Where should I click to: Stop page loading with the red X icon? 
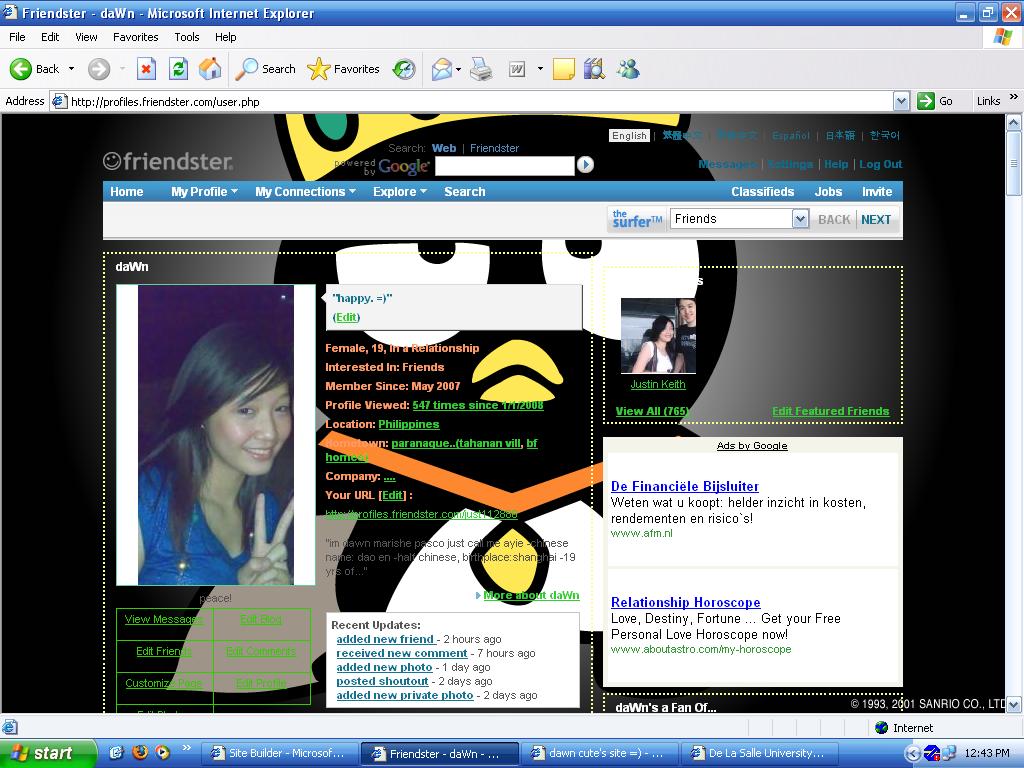[146, 69]
